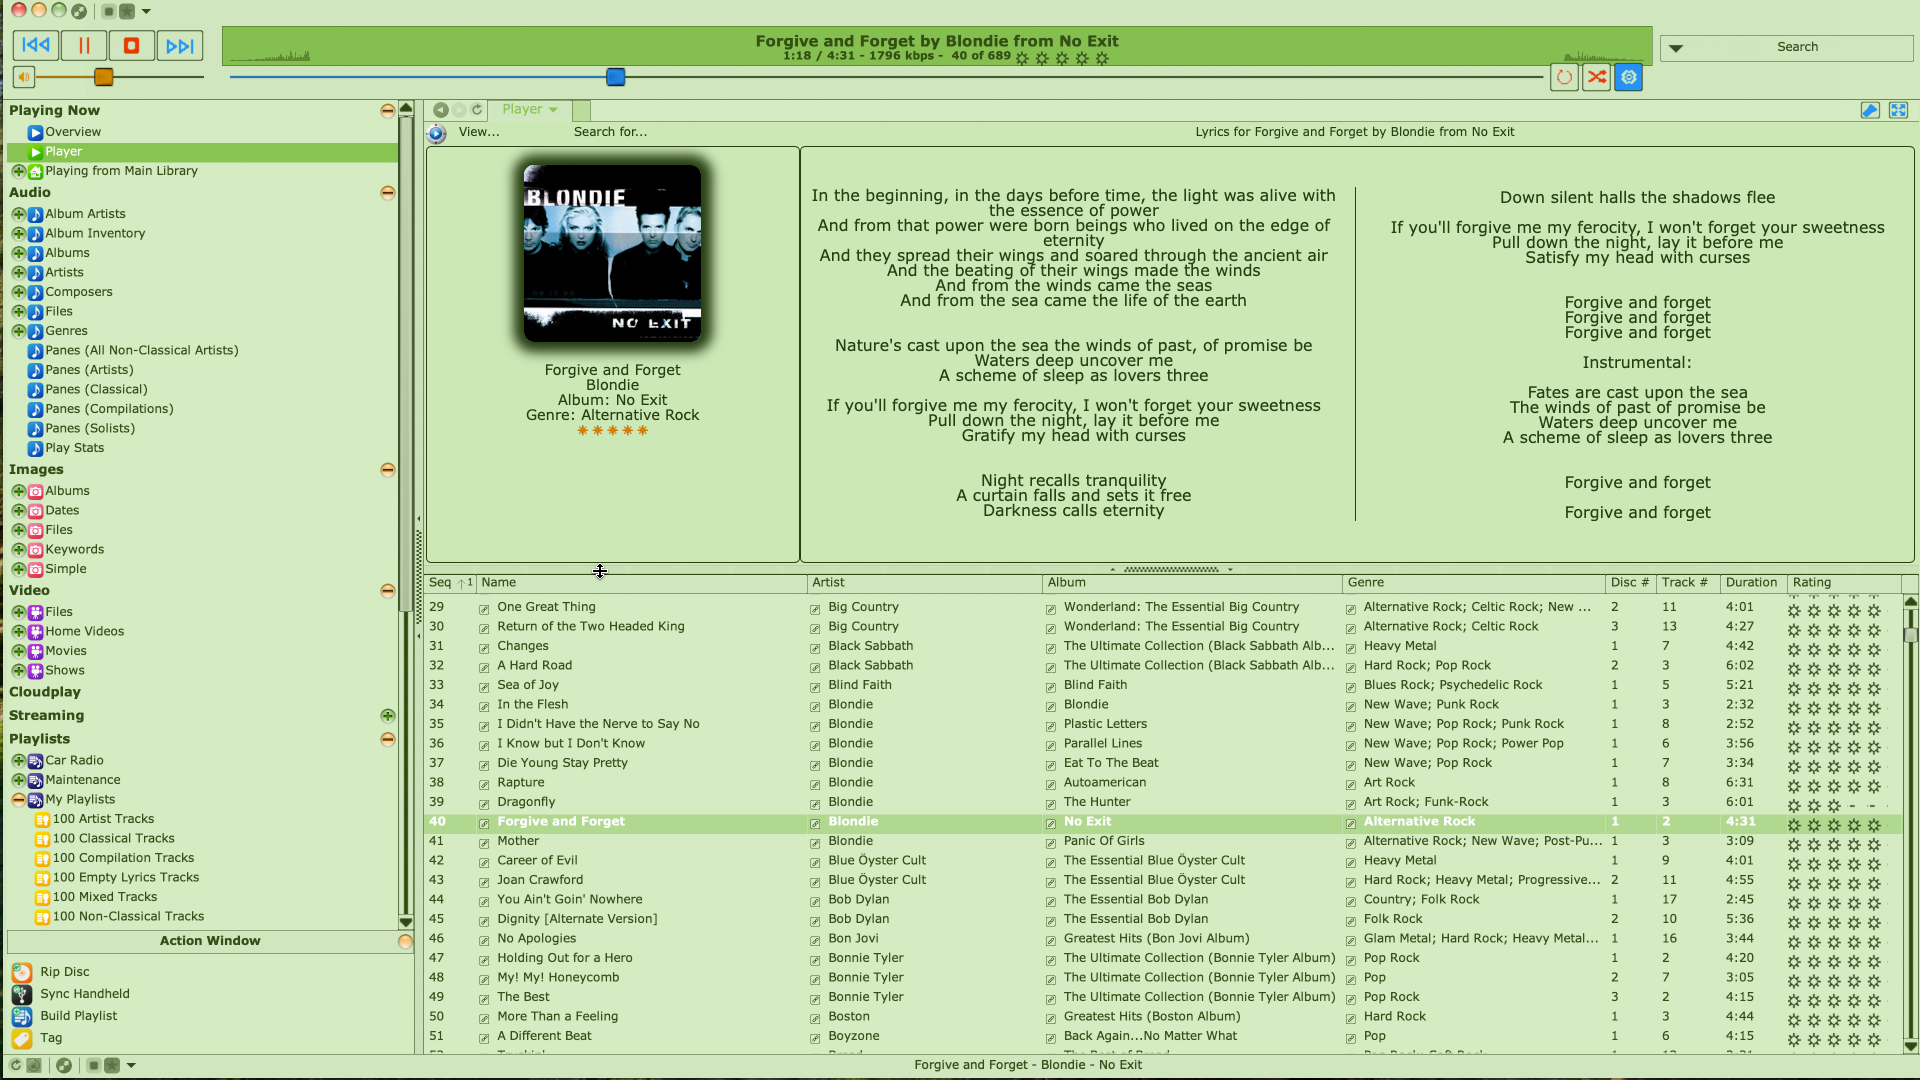Open the Cloudplay section
This screenshot has width=1920, height=1080.
coord(45,692)
